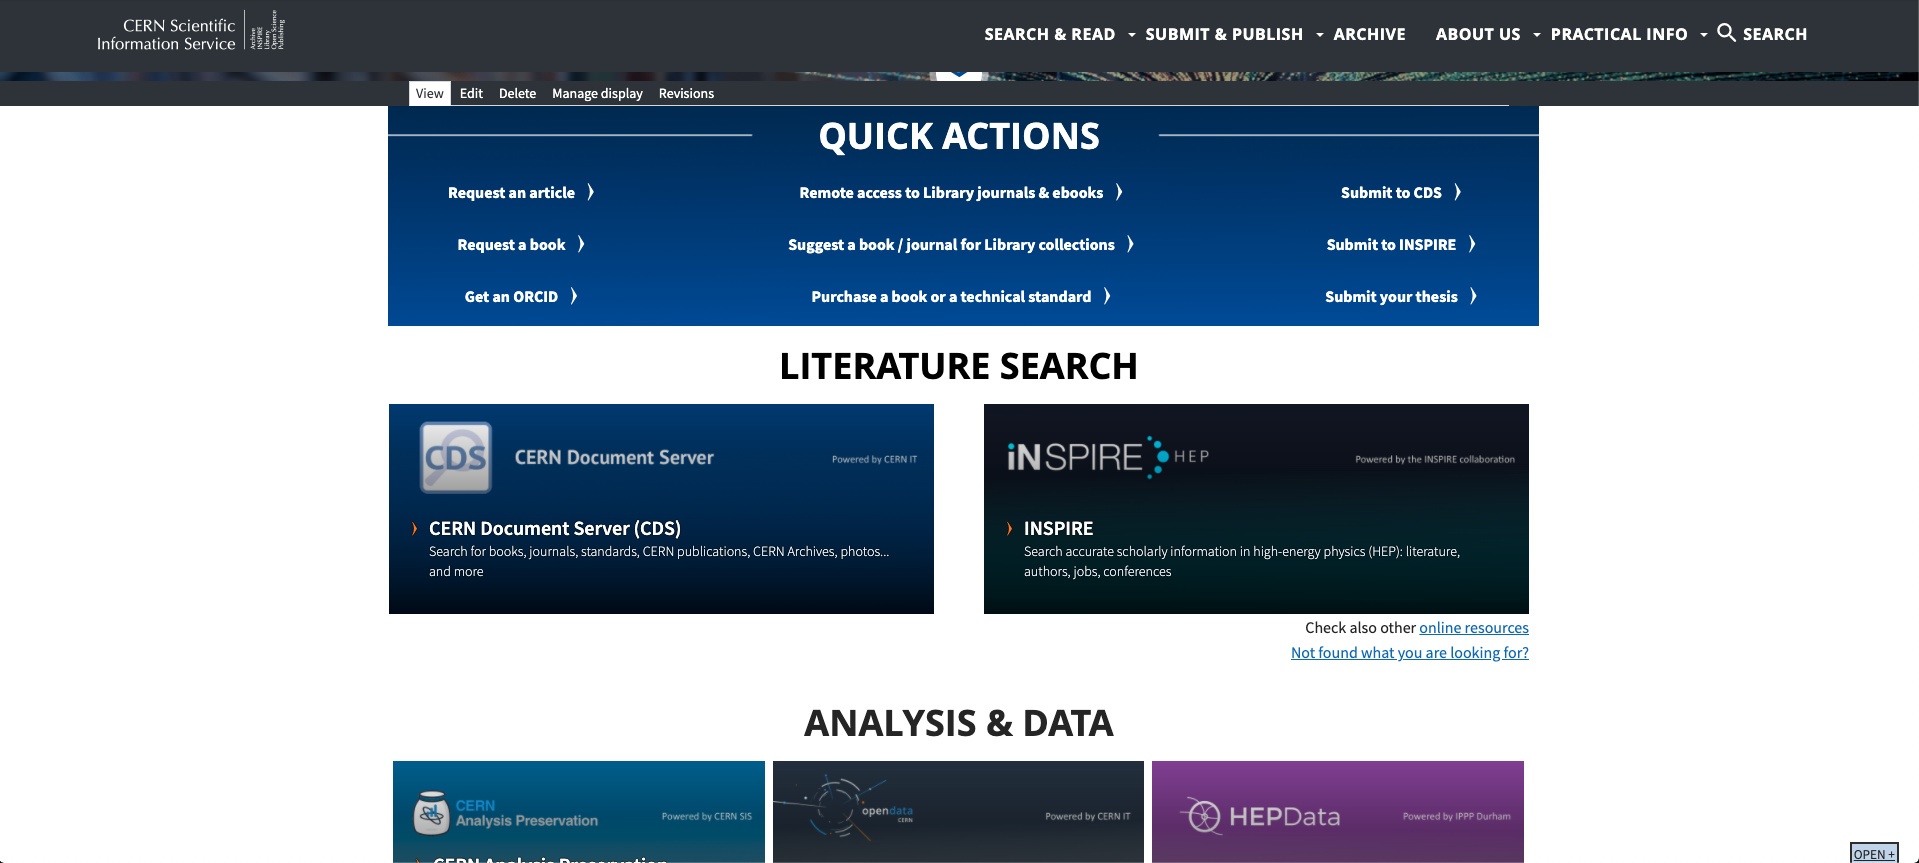The width and height of the screenshot is (1919, 863).
Task: Open Submit your thesis link
Action: click(x=1391, y=296)
